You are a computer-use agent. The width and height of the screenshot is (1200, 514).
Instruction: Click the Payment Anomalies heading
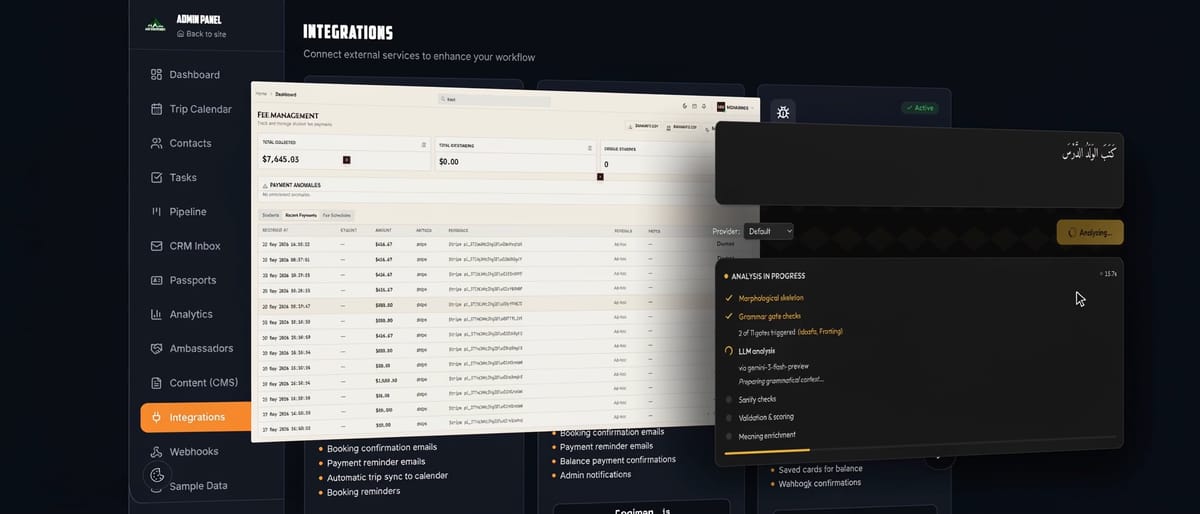pyautogui.click(x=293, y=185)
